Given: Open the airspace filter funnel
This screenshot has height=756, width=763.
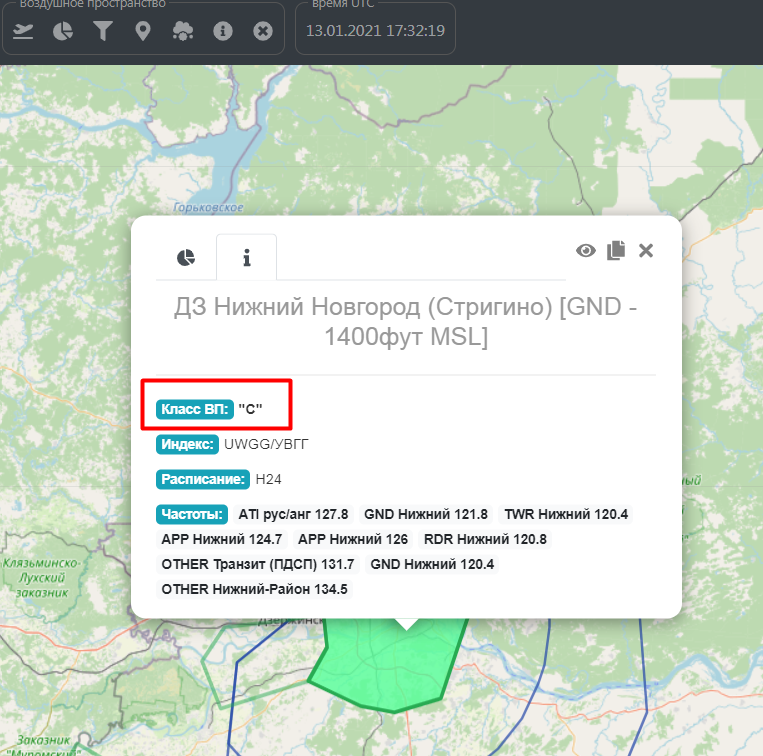Looking at the screenshot, I should point(103,32).
